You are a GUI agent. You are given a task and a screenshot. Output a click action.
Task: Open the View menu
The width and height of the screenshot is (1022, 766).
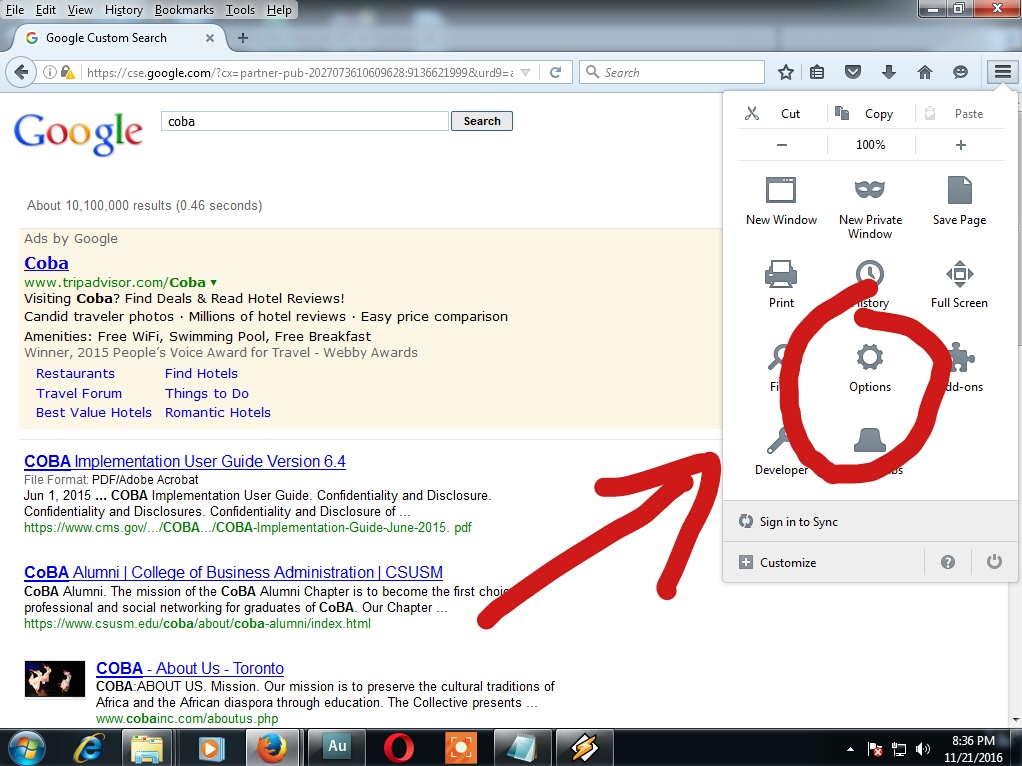click(80, 10)
